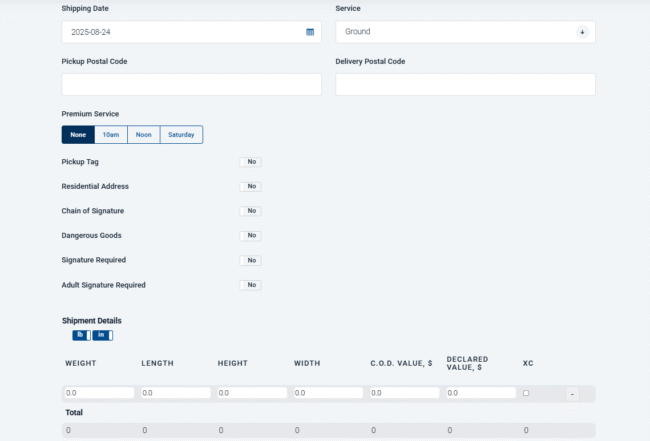
Task: Check the XC checkbox
Action: click(x=526, y=393)
